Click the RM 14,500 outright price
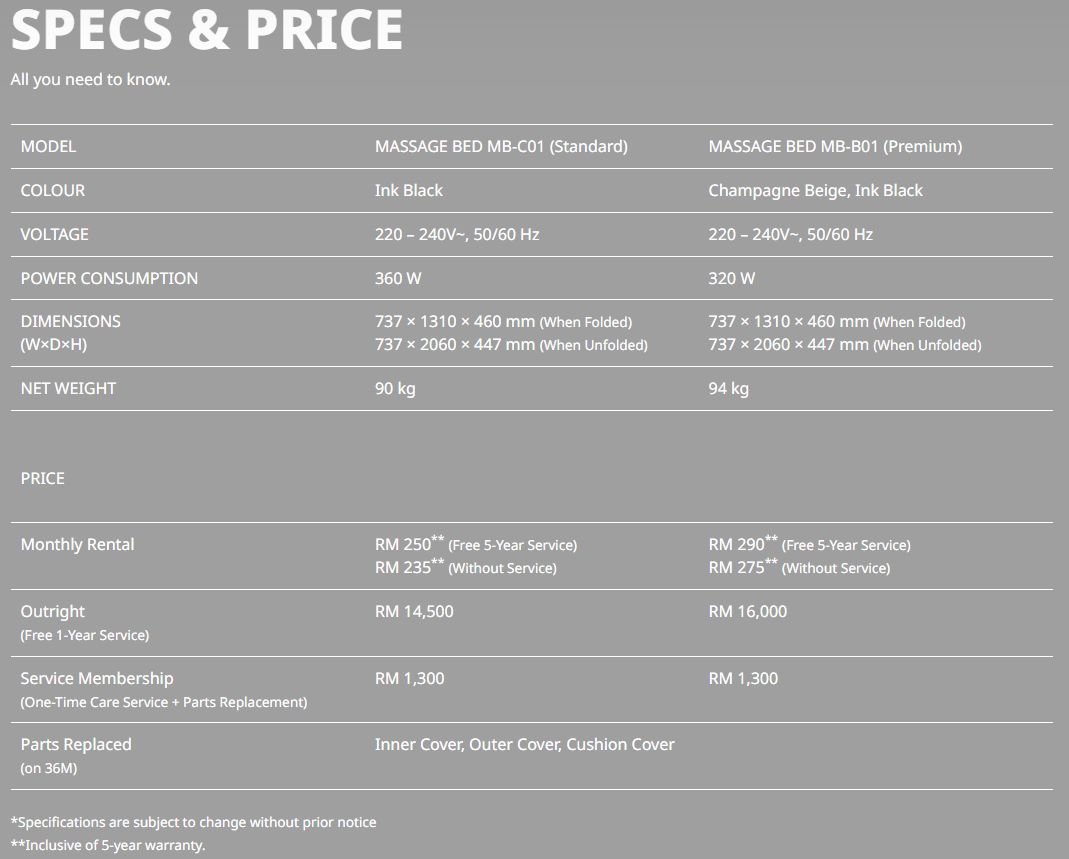Screen dimensions: 1069x859 [414, 612]
